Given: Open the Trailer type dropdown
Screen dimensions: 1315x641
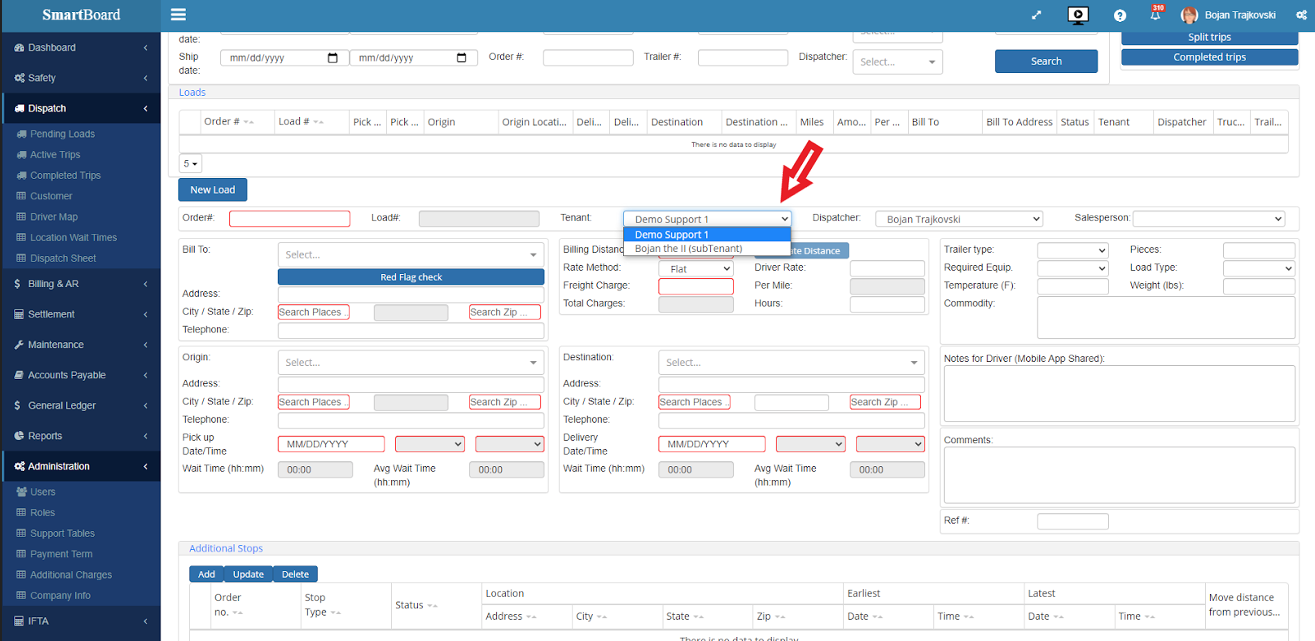Looking at the screenshot, I should [1073, 250].
